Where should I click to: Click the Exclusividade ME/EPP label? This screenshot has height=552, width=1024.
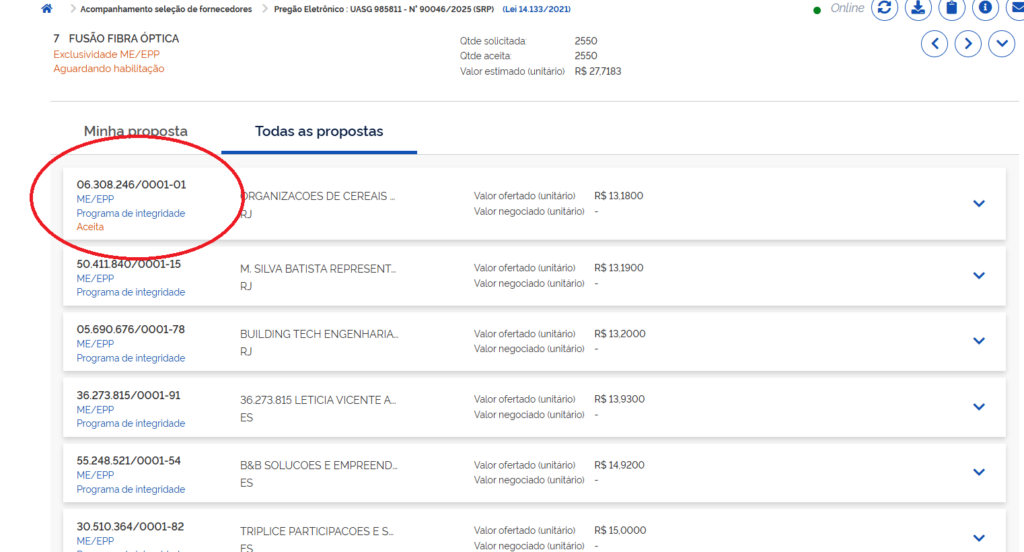(106, 54)
